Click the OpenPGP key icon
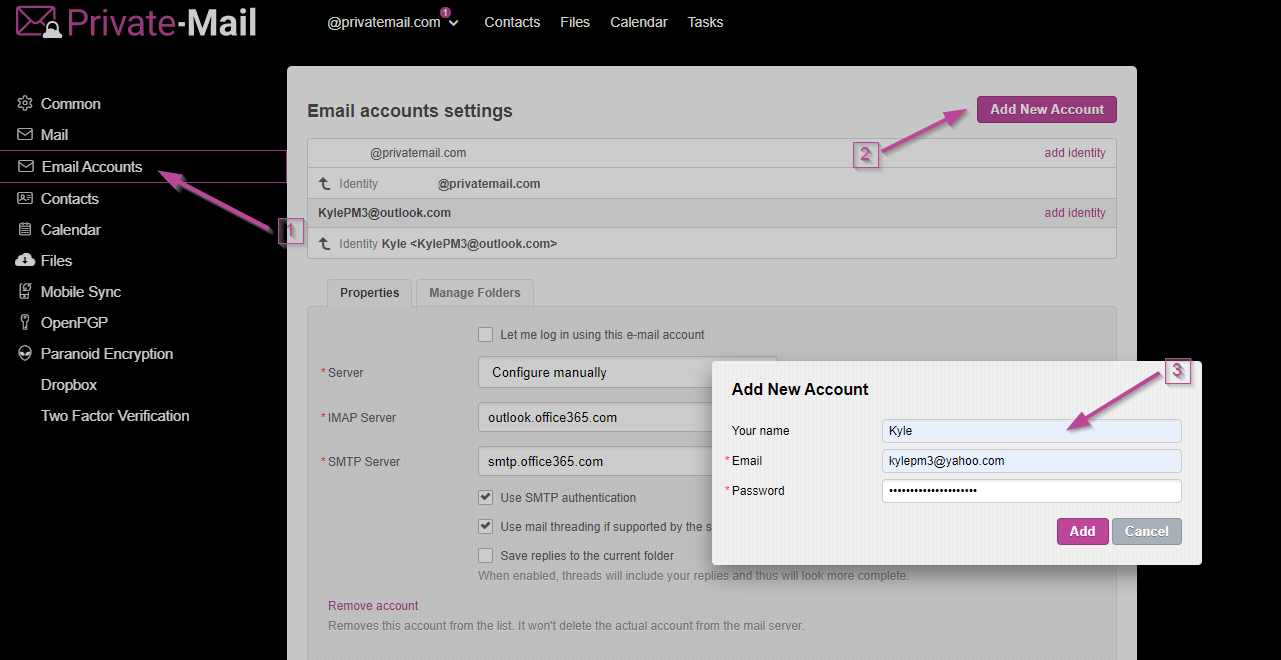Image resolution: width=1281 pixels, height=660 pixels. (25, 323)
